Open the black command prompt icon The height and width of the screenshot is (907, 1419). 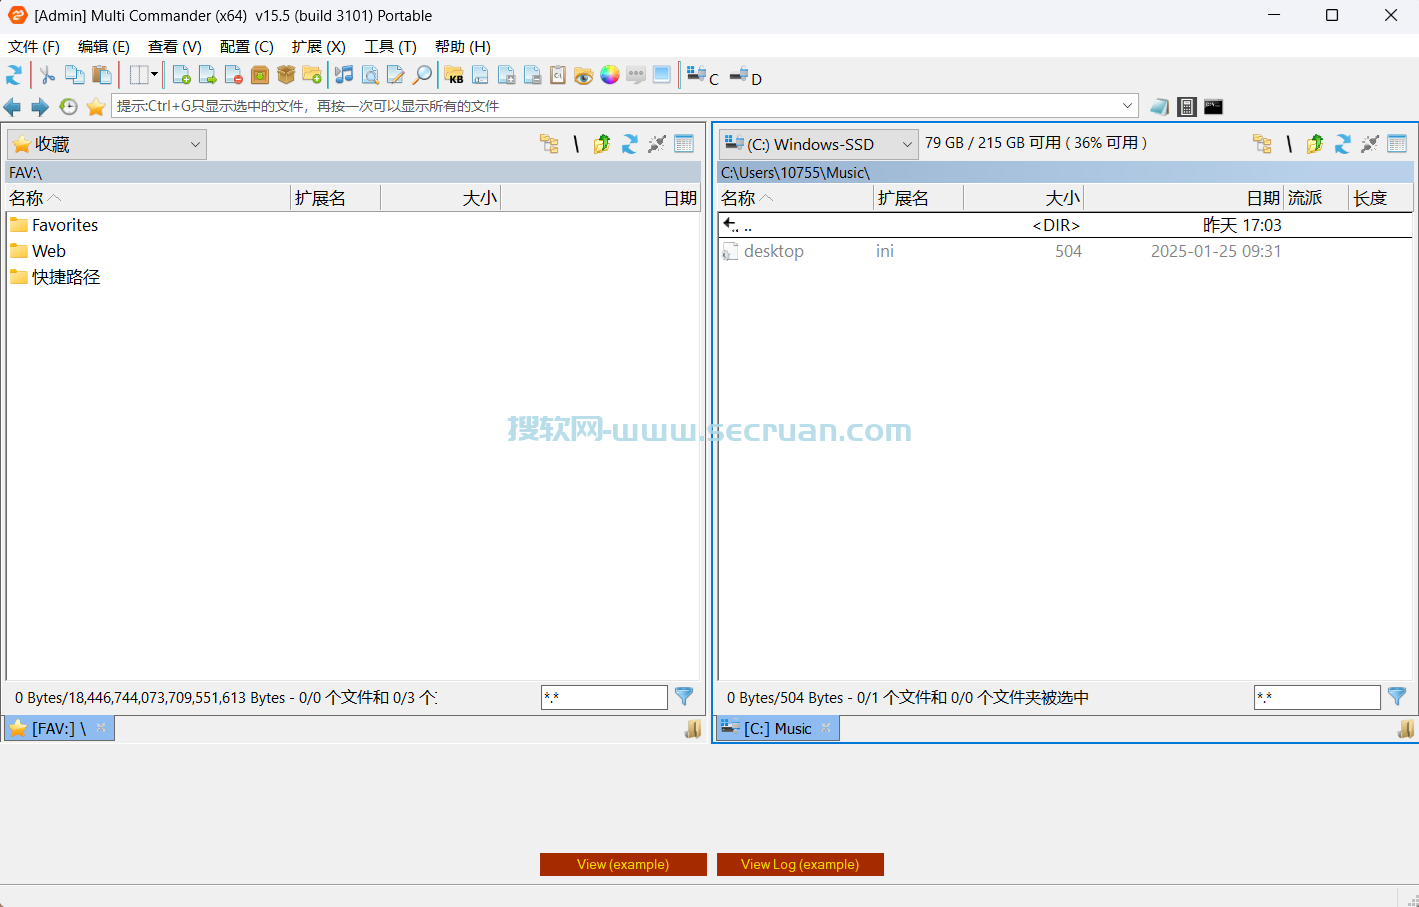(1213, 106)
